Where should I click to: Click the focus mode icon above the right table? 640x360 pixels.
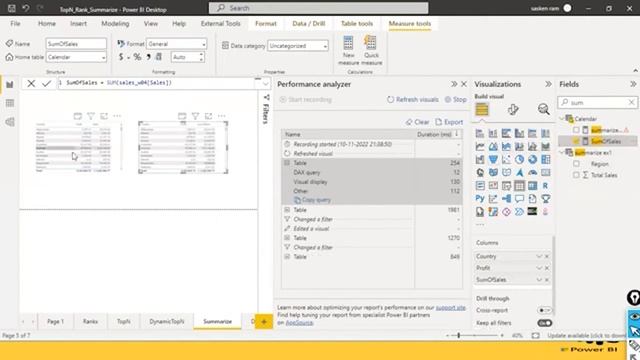coord(209,116)
